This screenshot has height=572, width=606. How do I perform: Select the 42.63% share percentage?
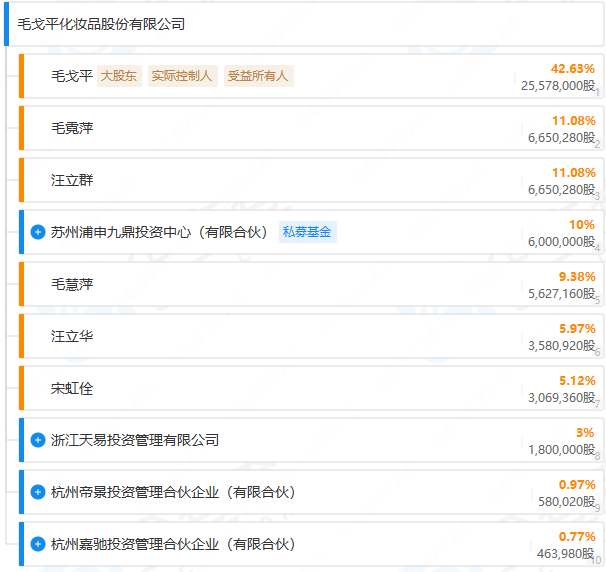(x=573, y=69)
